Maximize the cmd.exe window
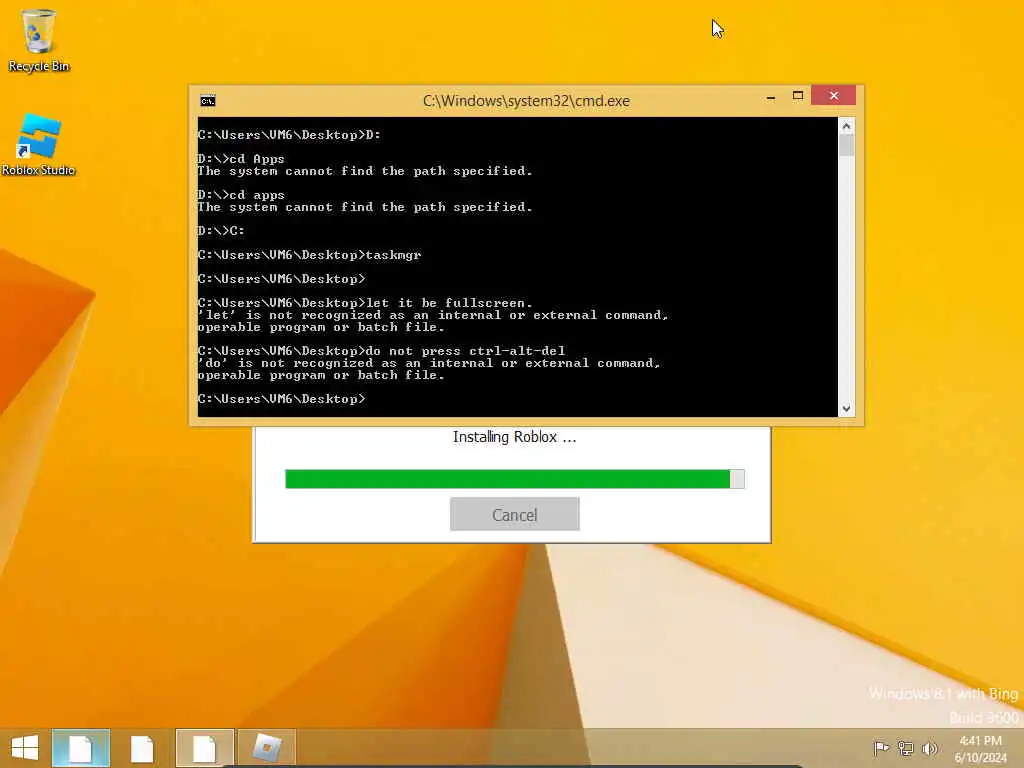Viewport: 1024px width, 768px height. (x=797, y=96)
